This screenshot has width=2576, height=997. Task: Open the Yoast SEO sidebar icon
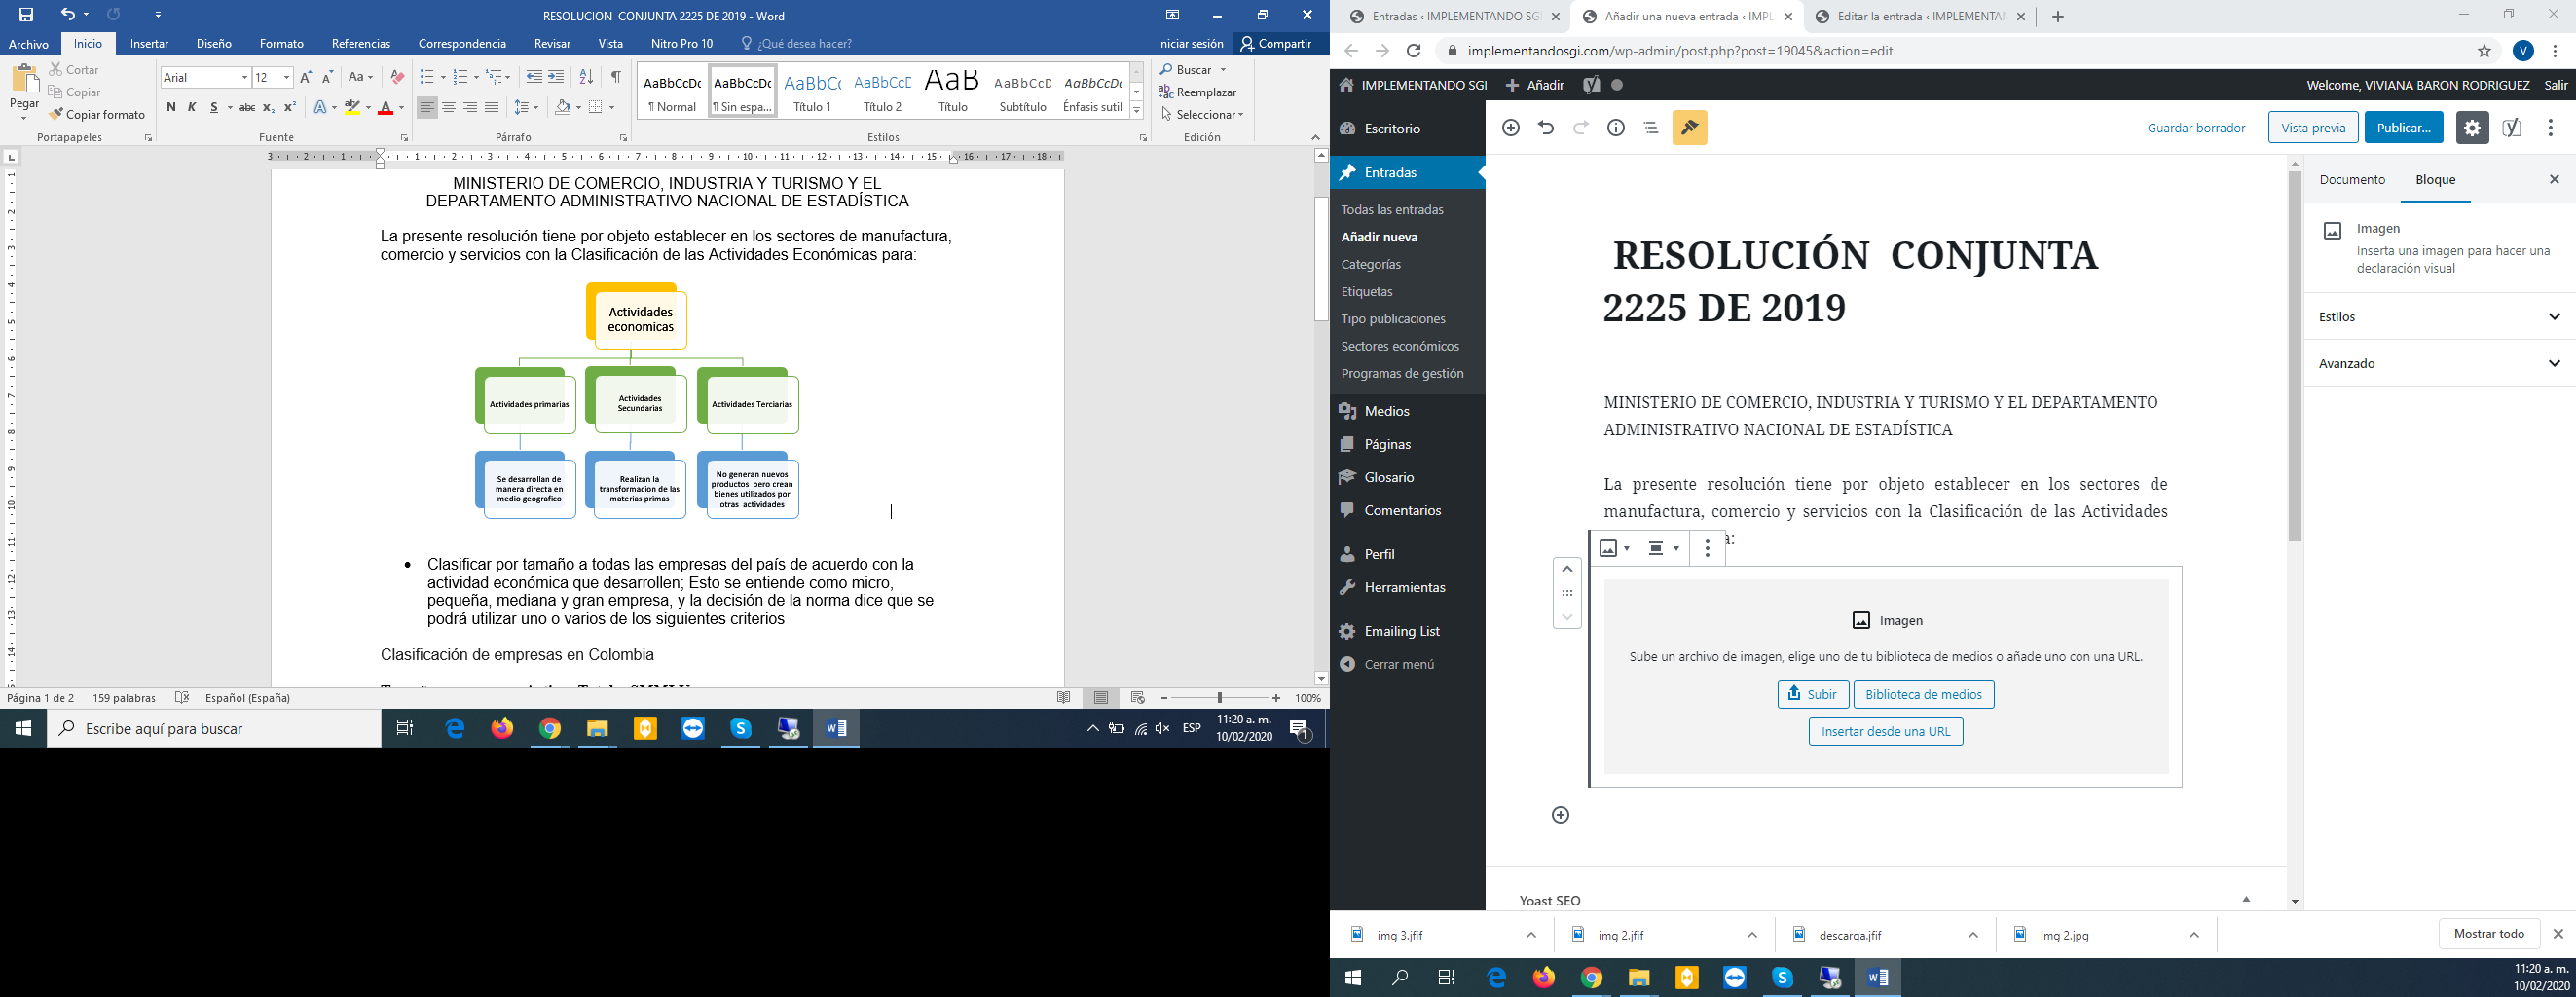[x=2512, y=128]
